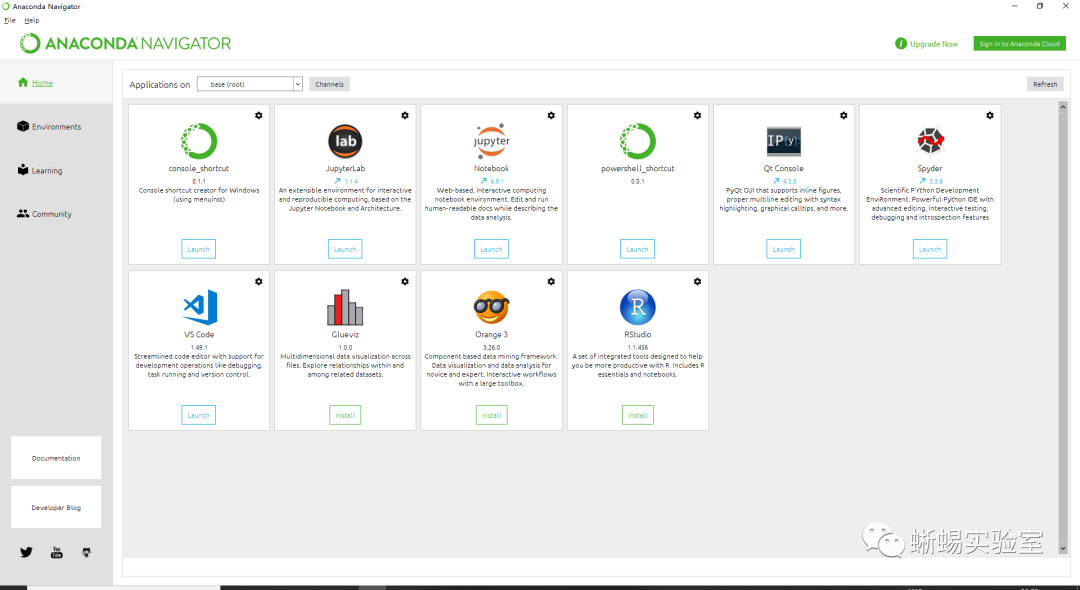This screenshot has width=1080, height=590.
Task: Click the scrollbar up arrow
Action: [x=1063, y=107]
